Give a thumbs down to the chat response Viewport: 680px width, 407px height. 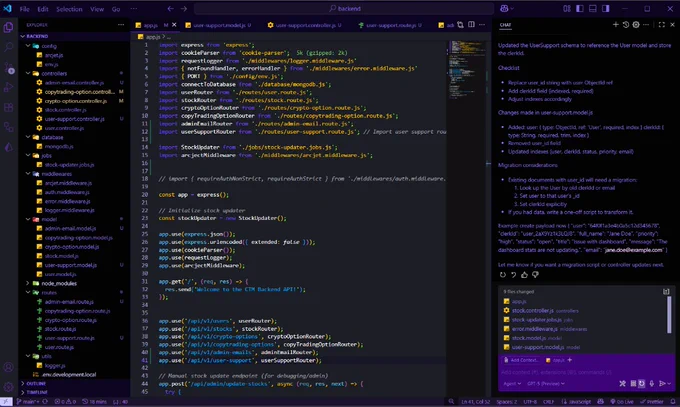pyautogui.click(x=535, y=275)
